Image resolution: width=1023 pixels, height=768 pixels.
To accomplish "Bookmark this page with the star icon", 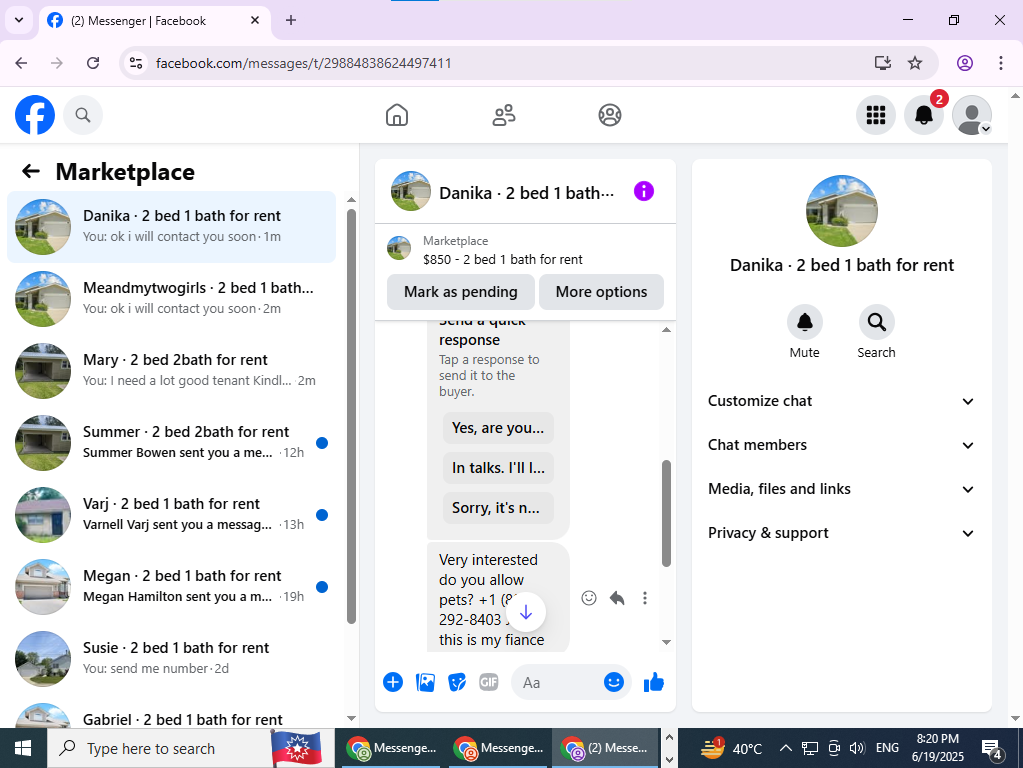I will pyautogui.click(x=915, y=63).
